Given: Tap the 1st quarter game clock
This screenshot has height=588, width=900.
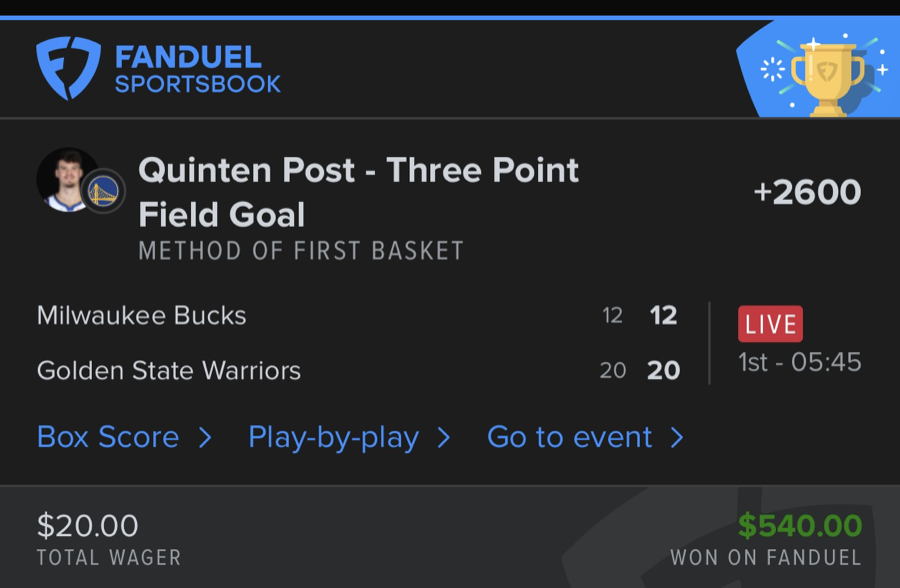Looking at the screenshot, I should point(800,362).
